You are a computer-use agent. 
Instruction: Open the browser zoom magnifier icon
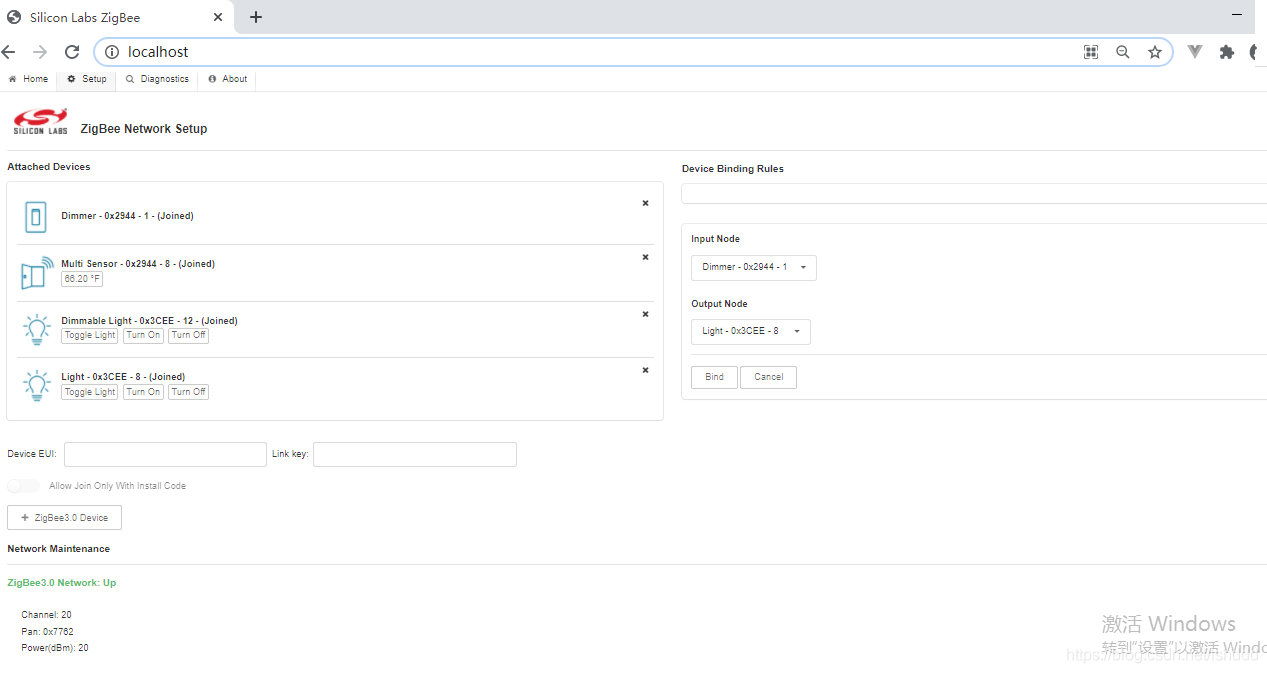pos(1123,52)
